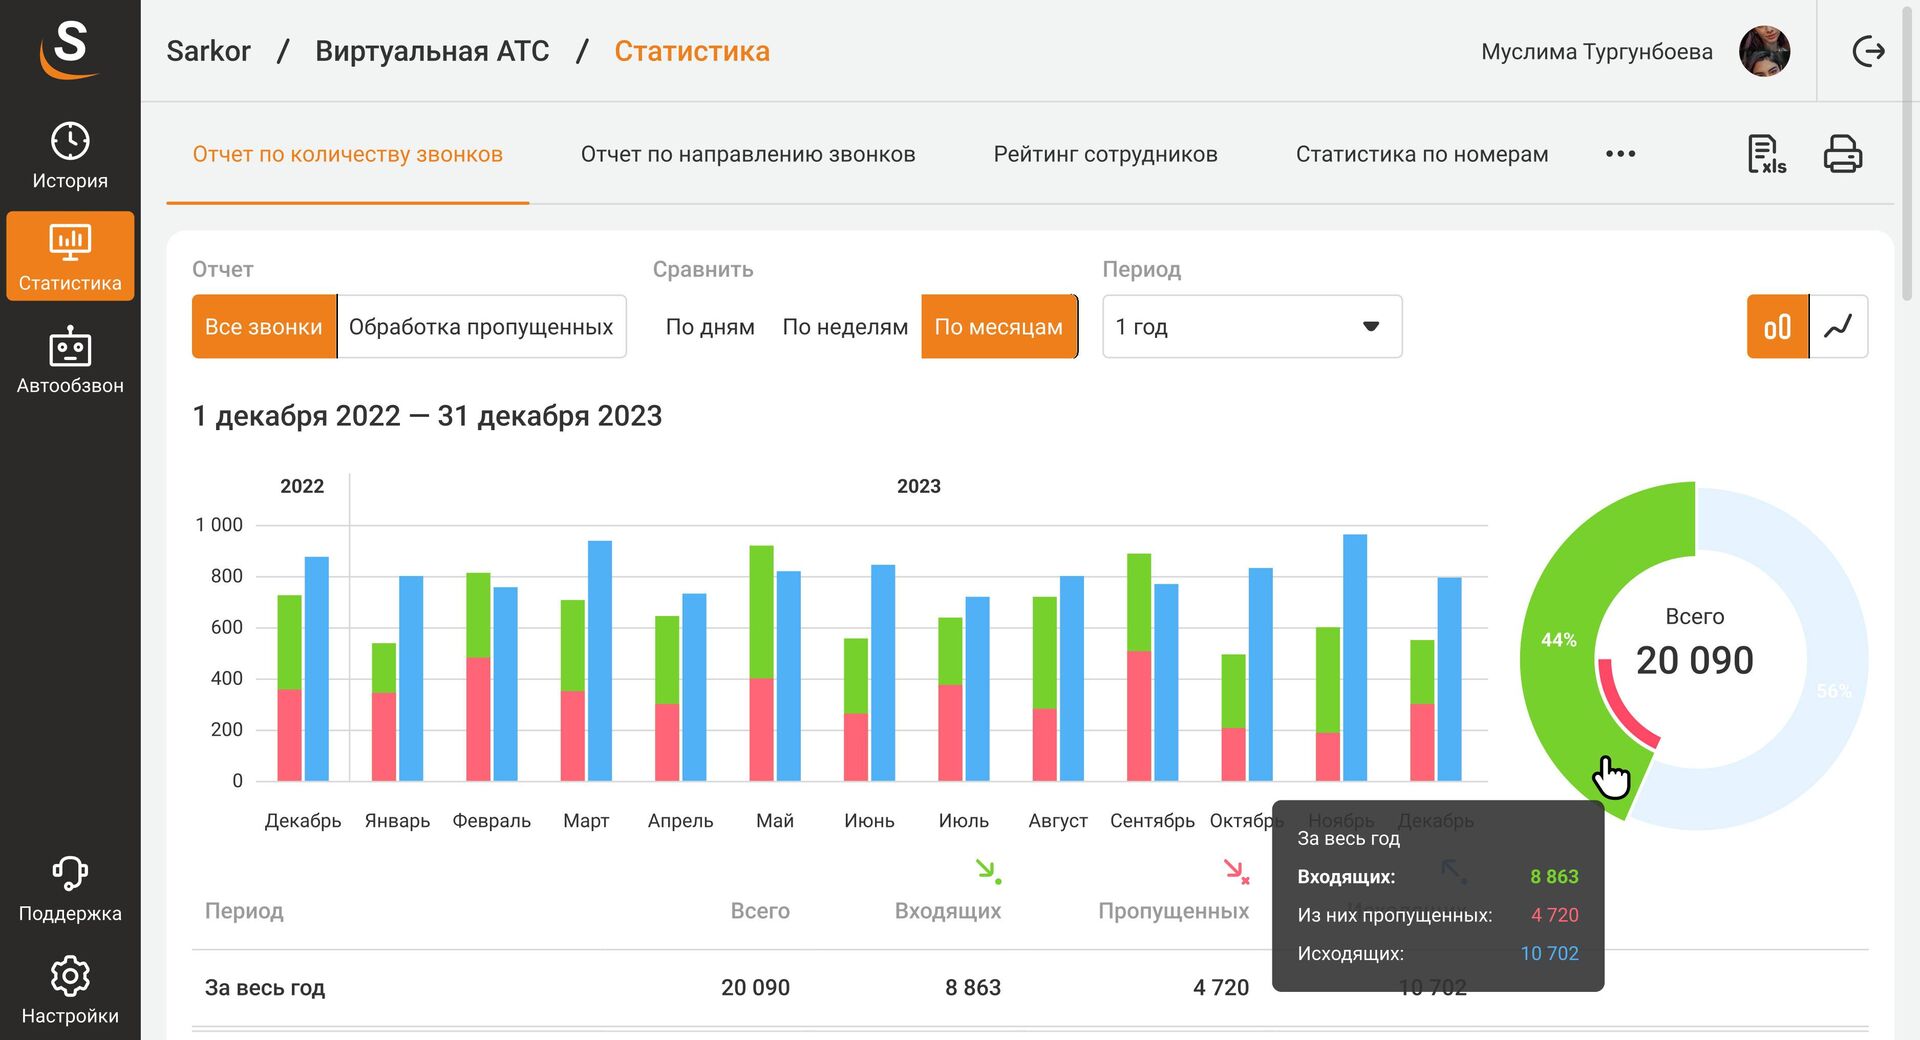
Task: Click Период column header
Action: pyautogui.click(x=244, y=911)
